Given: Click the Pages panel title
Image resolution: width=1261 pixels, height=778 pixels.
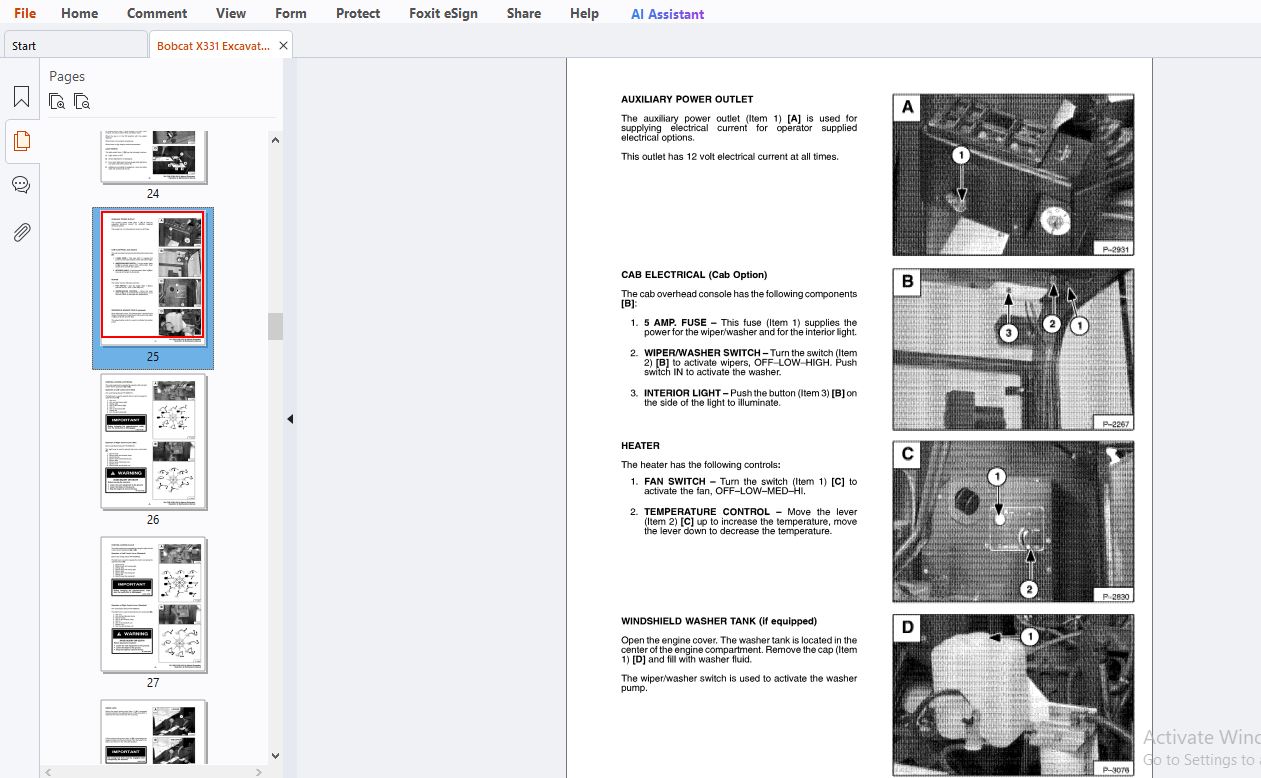Looking at the screenshot, I should (x=67, y=76).
